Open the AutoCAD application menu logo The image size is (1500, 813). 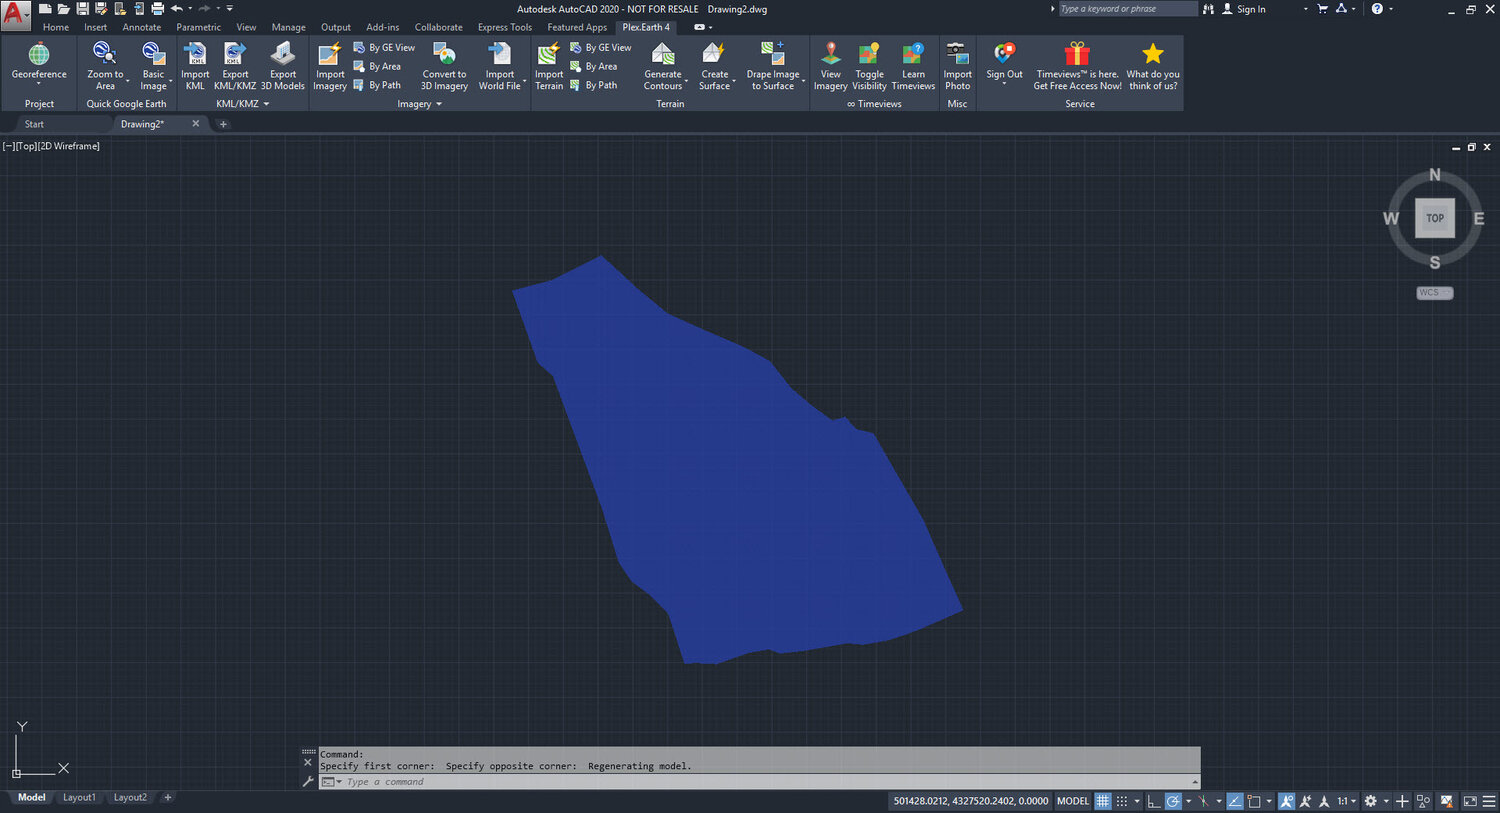15,14
